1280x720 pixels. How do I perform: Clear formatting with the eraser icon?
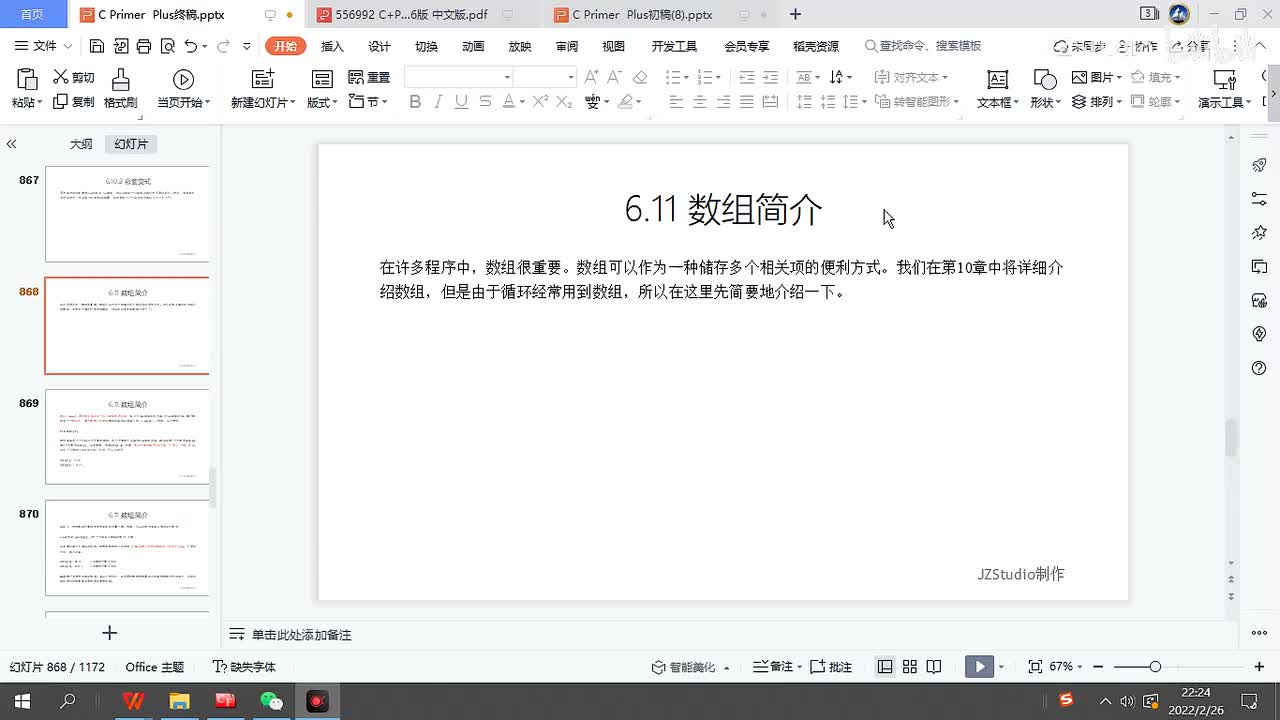click(x=641, y=77)
